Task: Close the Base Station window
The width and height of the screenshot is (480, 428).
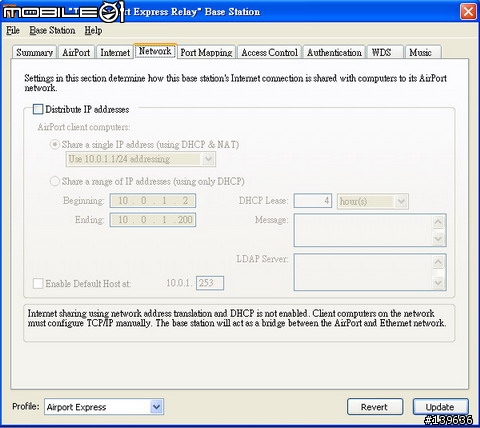Action: point(468,12)
